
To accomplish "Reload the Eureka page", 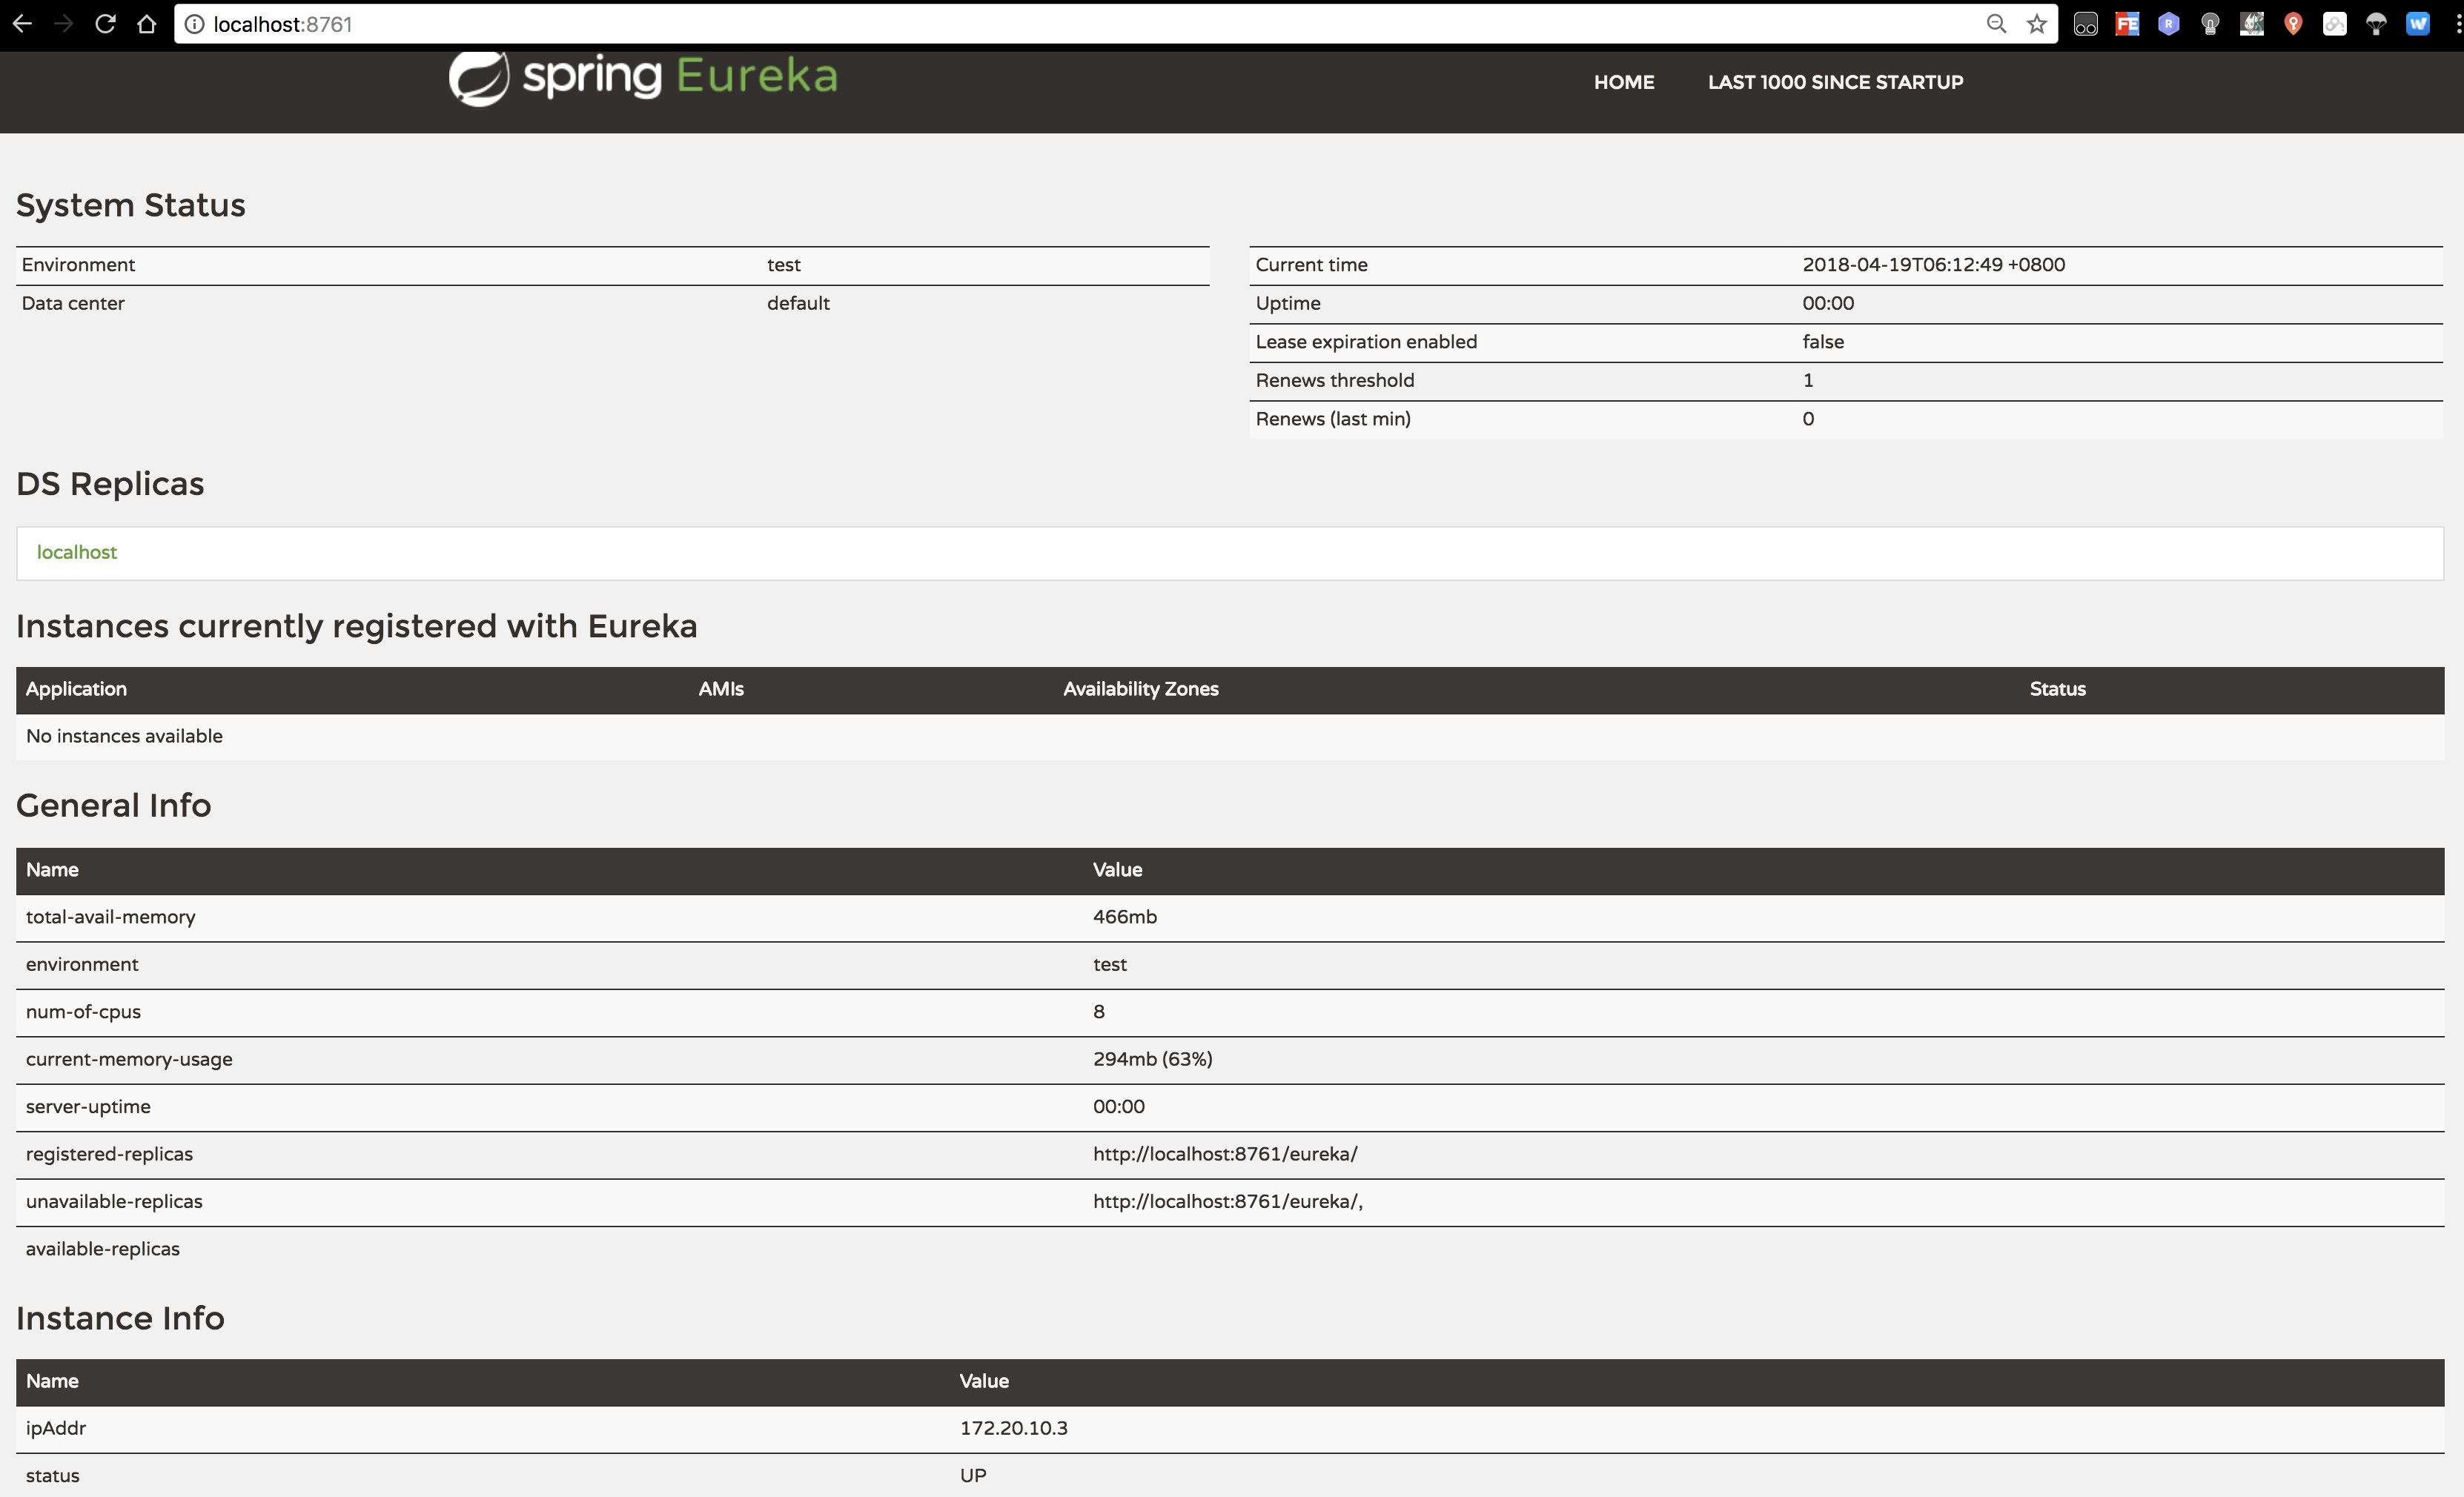I will pos(105,24).
